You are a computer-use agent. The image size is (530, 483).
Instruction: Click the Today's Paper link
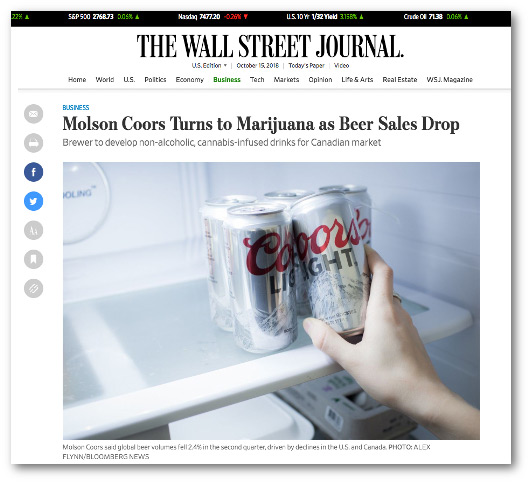click(306, 66)
